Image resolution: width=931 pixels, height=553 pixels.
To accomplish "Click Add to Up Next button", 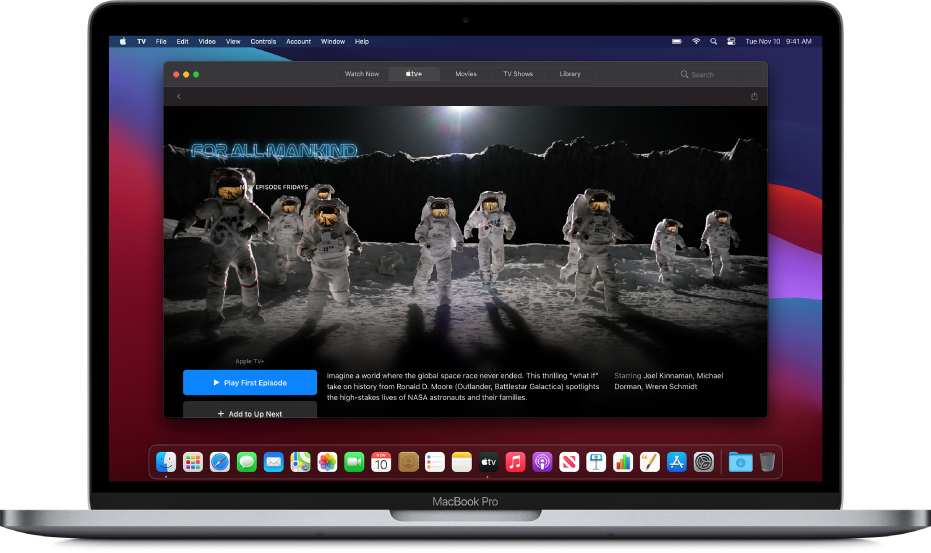I will (x=250, y=410).
